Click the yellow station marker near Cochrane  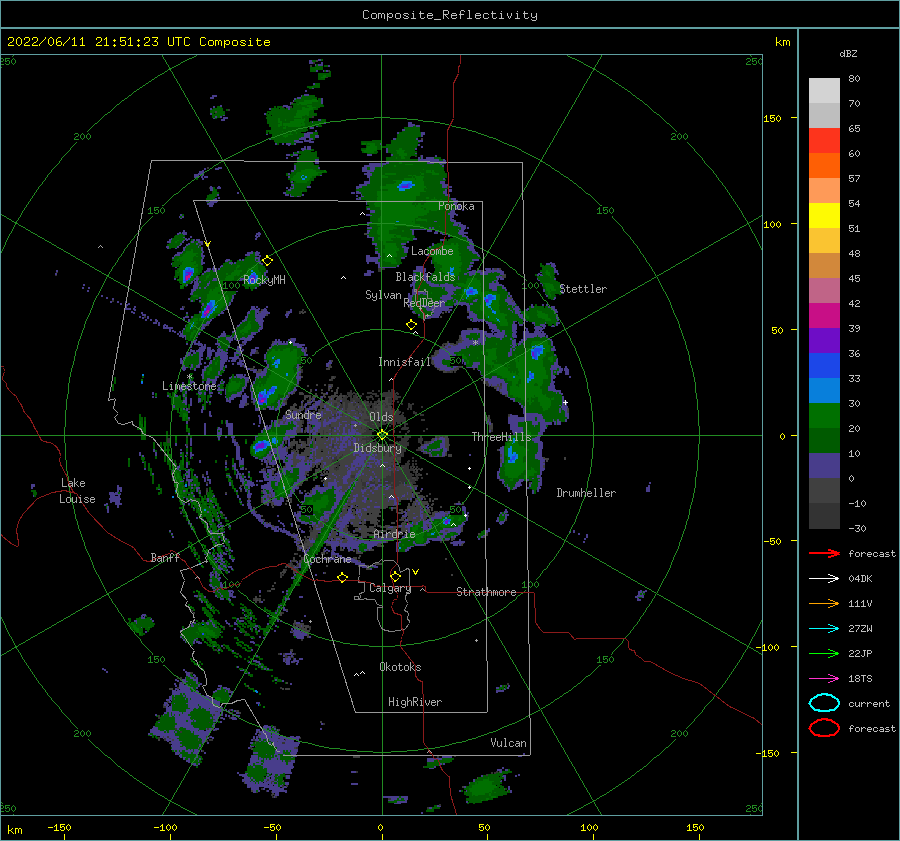click(342, 577)
